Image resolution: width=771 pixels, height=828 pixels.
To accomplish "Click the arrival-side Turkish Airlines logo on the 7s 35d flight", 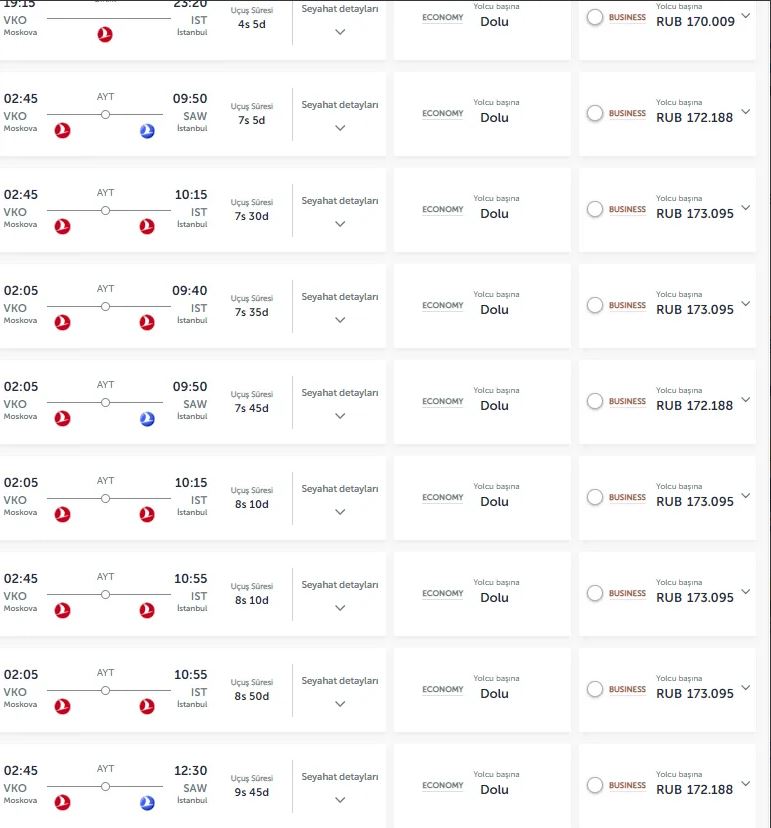I will click(147, 323).
